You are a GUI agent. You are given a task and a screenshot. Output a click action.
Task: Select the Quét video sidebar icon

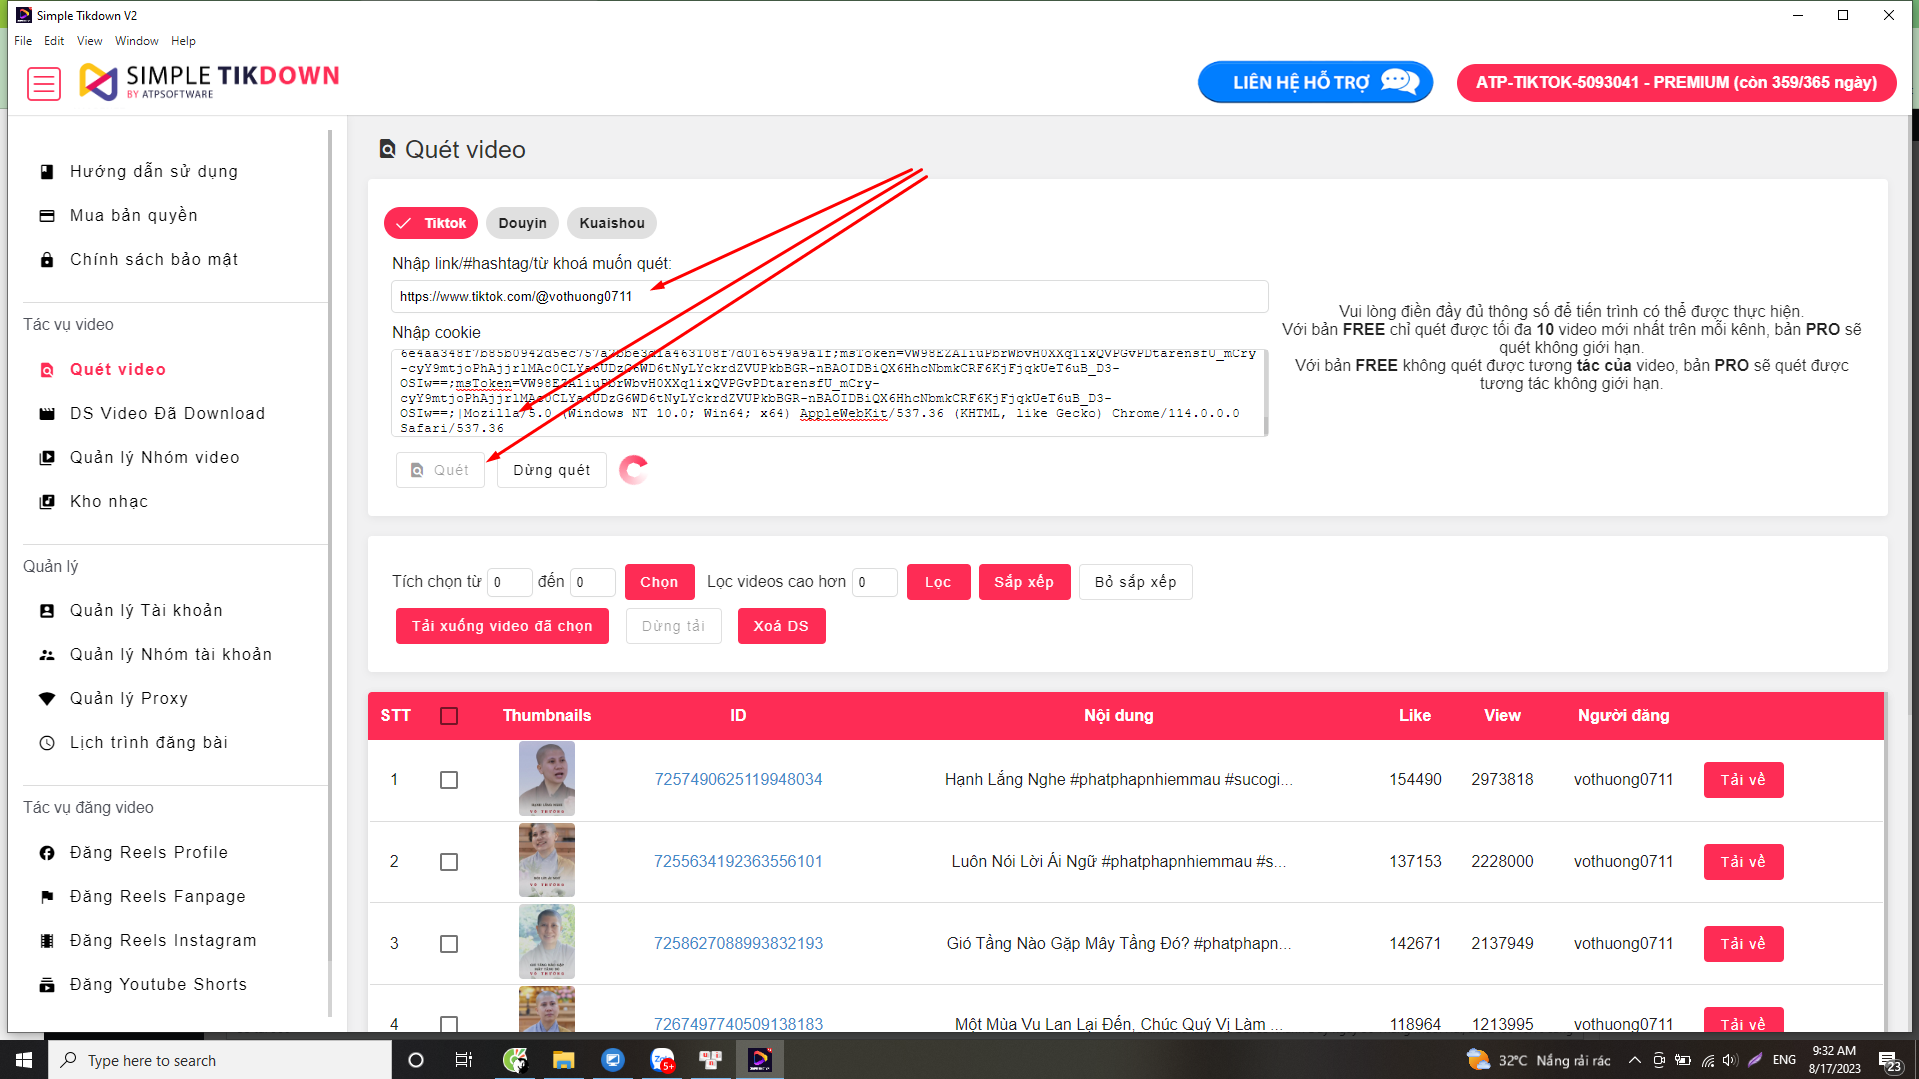pyautogui.click(x=47, y=370)
